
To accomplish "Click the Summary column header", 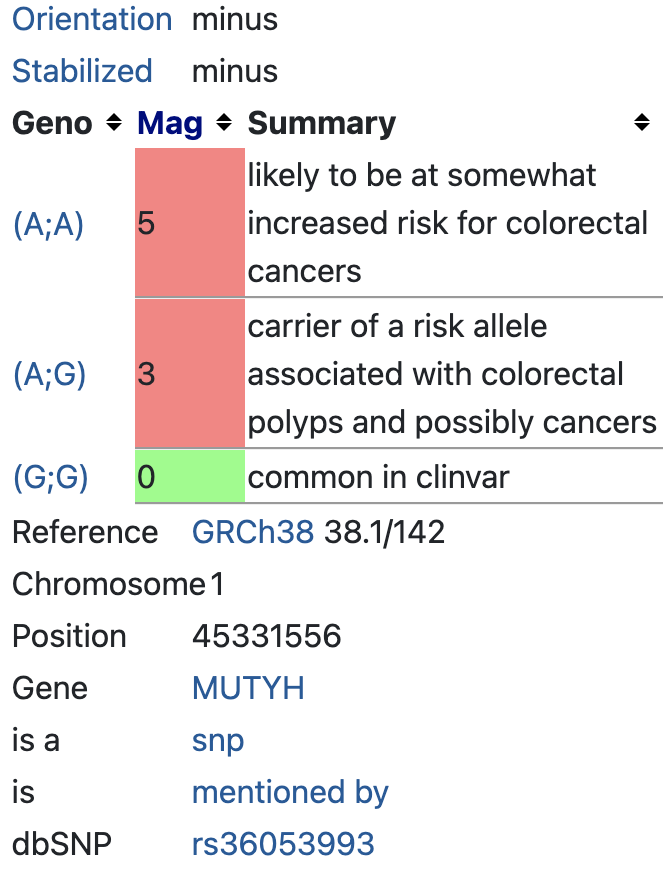I will point(321,123).
